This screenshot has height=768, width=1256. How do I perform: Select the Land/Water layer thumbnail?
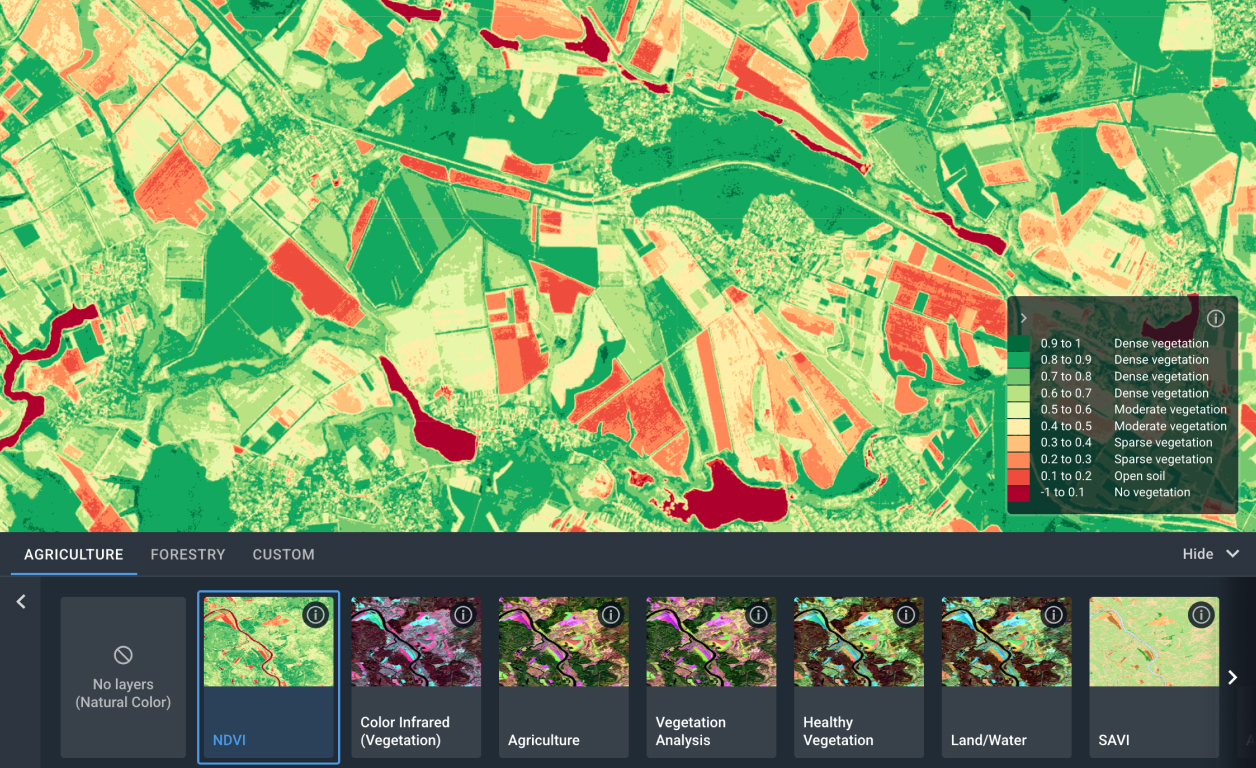pos(1007,642)
